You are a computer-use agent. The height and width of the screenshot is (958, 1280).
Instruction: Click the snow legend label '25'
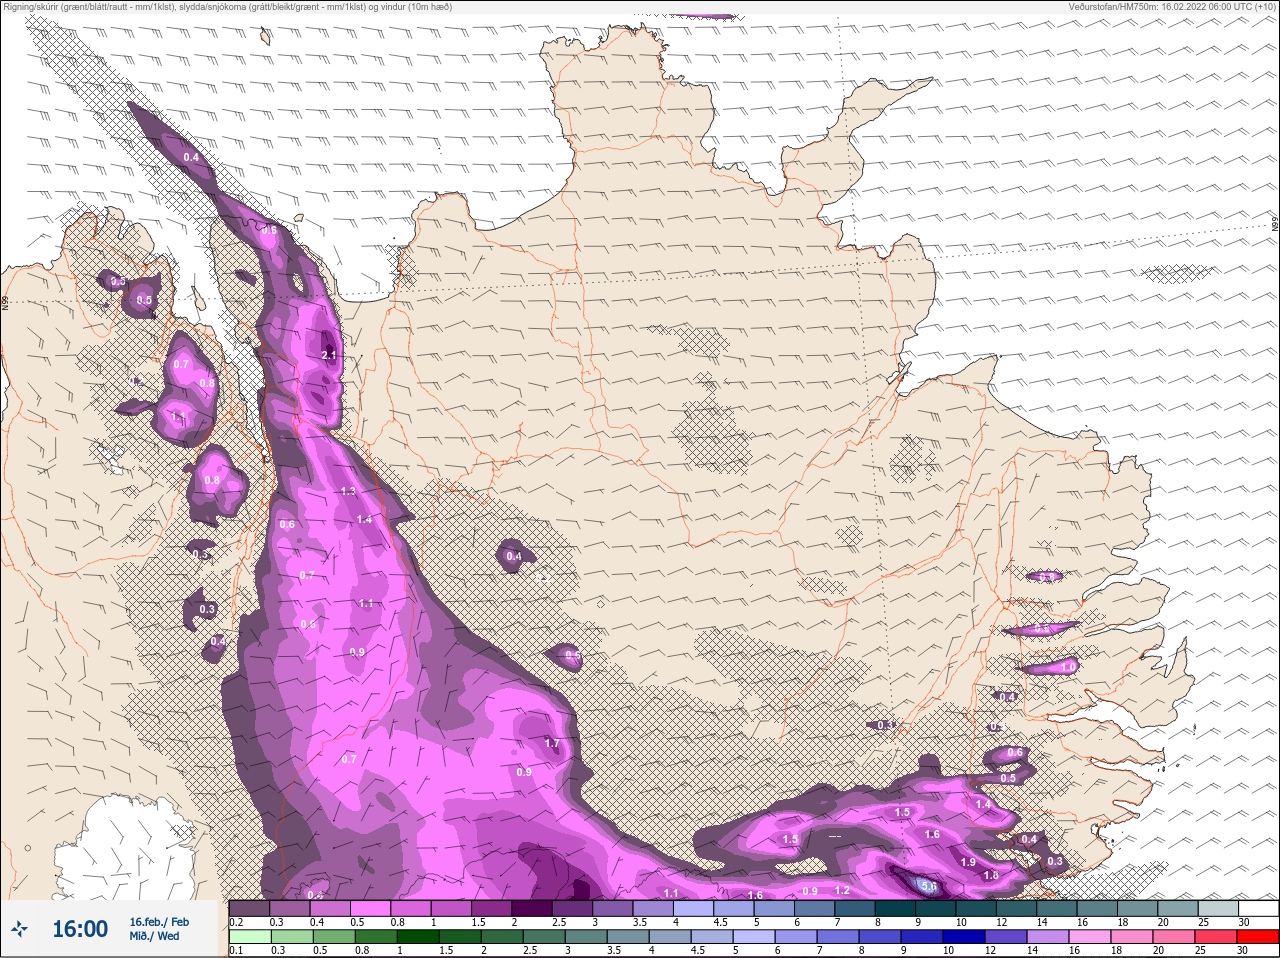1203,922
